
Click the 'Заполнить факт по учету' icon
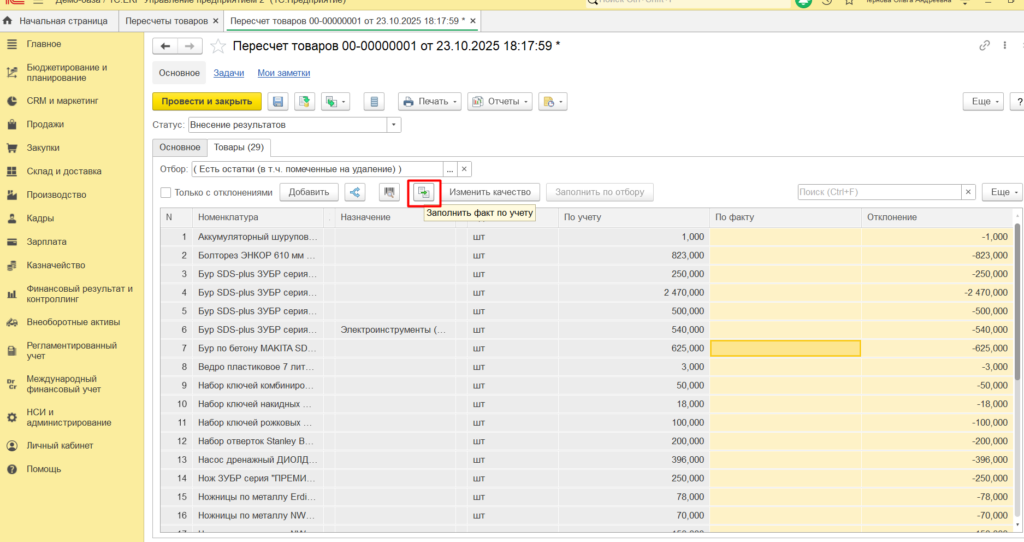[424, 192]
